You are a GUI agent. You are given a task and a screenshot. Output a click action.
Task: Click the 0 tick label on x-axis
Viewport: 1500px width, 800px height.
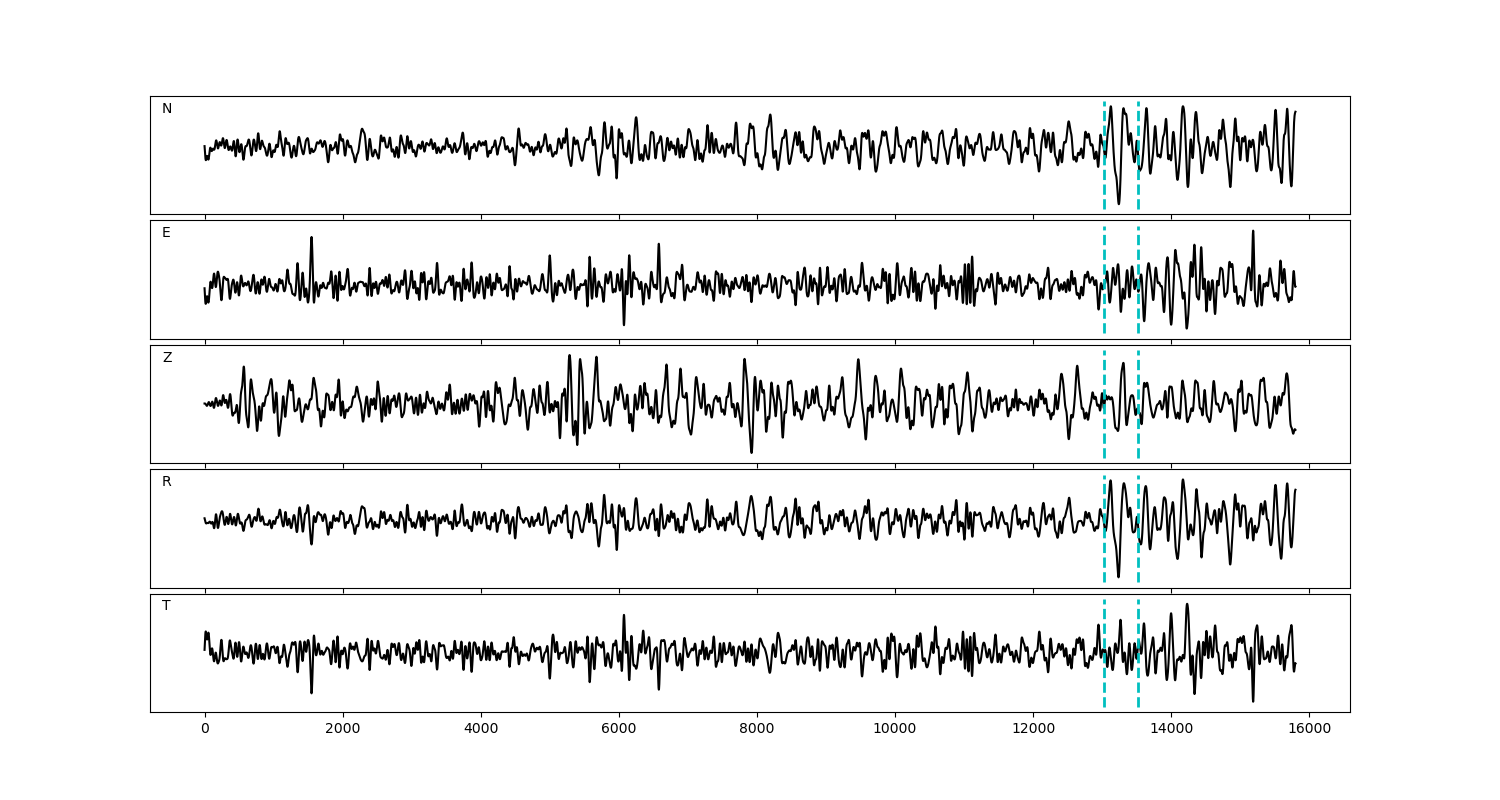tap(205, 729)
